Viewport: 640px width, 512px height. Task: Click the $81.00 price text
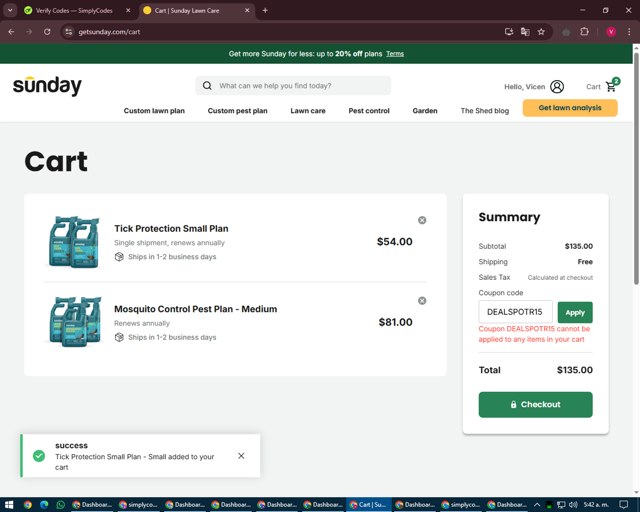(x=395, y=322)
